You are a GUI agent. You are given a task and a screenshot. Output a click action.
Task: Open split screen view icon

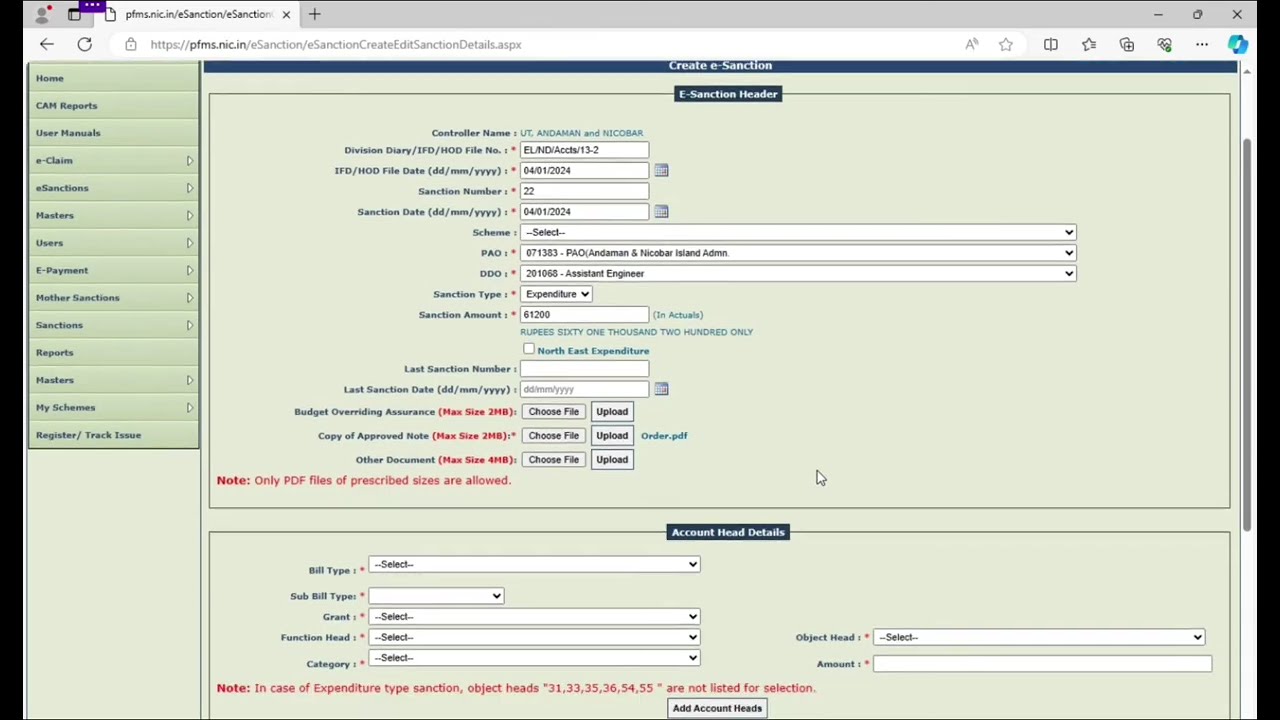(x=1051, y=44)
